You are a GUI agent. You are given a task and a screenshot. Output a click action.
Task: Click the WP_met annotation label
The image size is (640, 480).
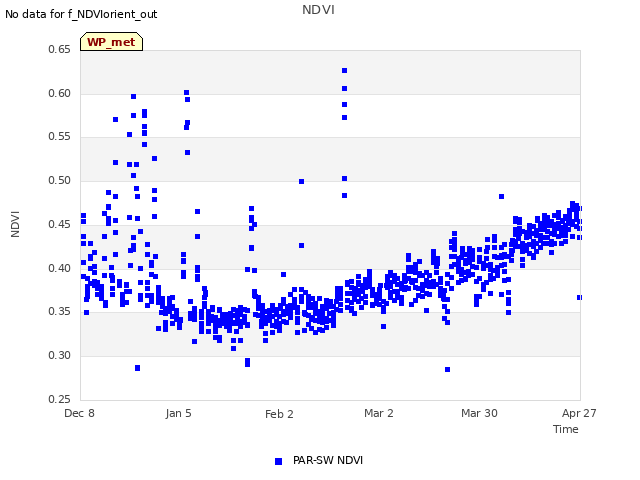pos(111,42)
